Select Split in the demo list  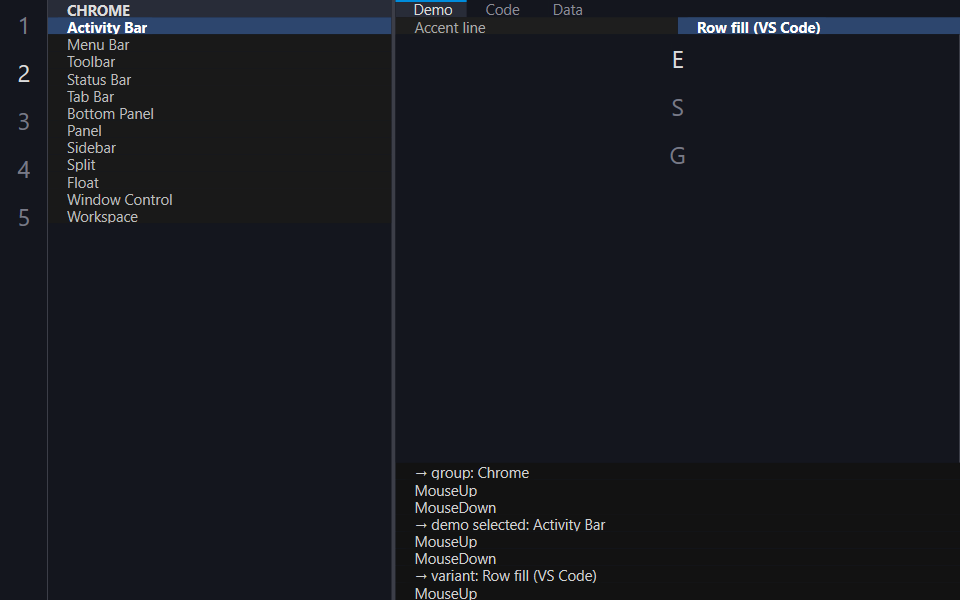(219, 165)
